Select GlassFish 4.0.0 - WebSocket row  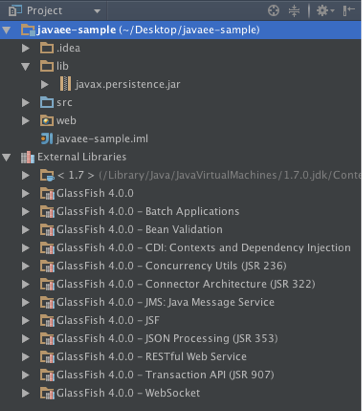coord(181,393)
